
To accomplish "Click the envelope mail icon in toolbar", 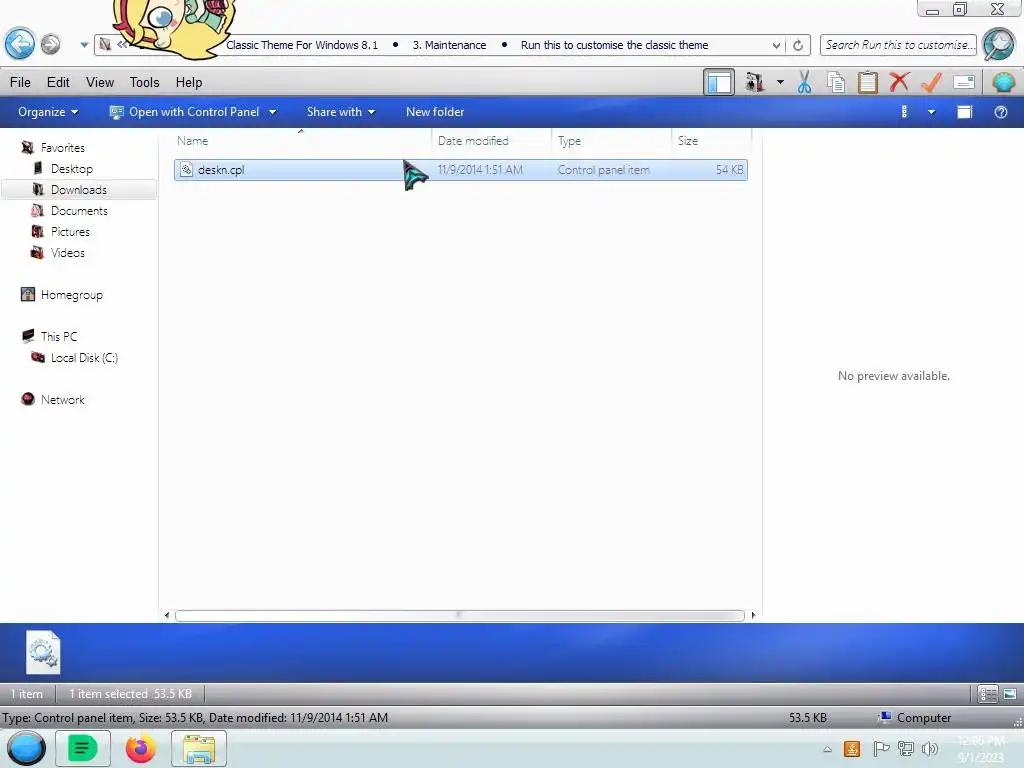I will click(x=964, y=82).
